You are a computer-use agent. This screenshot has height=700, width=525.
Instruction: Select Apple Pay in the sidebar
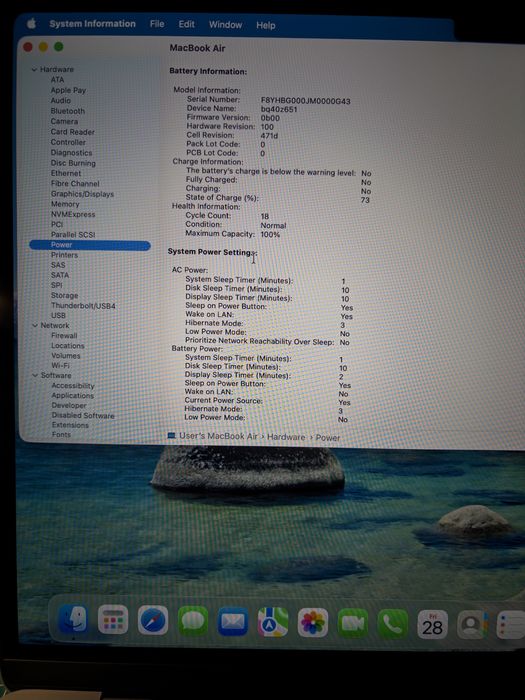[68, 90]
